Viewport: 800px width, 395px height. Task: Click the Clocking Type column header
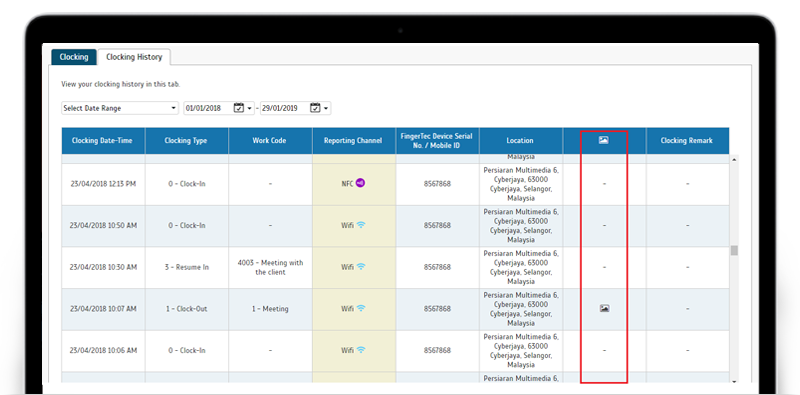coord(186,141)
